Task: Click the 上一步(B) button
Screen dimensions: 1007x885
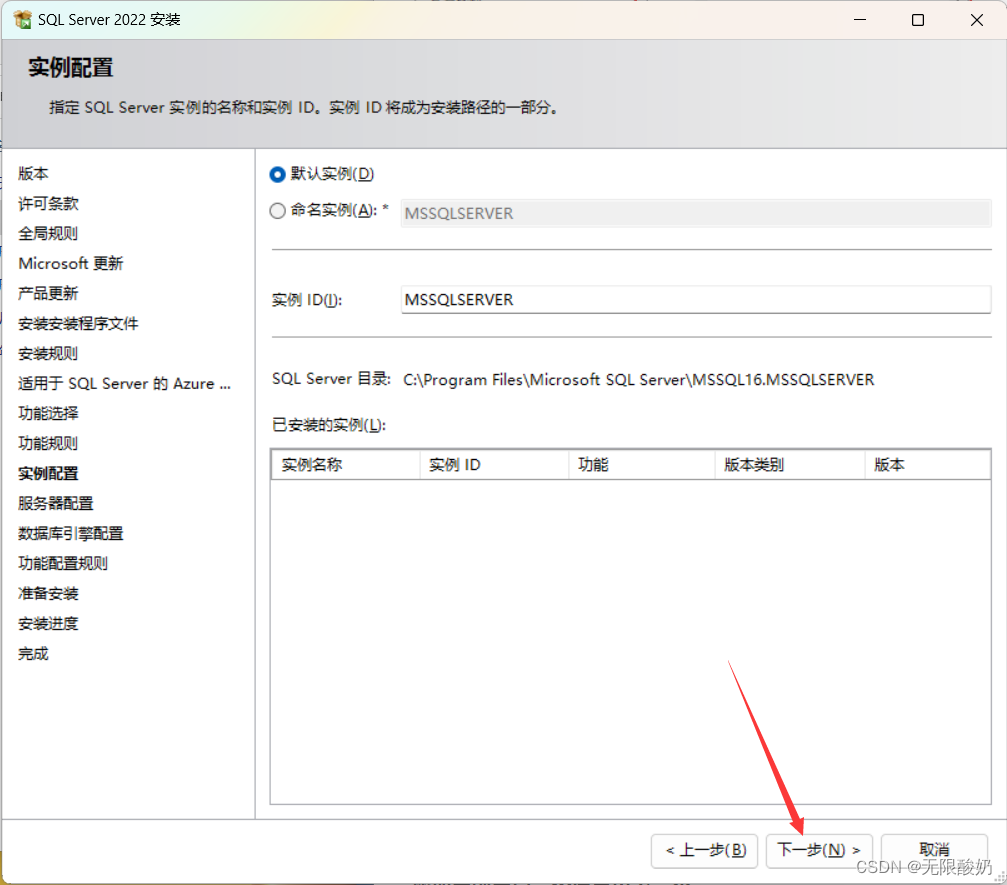Action: point(704,850)
